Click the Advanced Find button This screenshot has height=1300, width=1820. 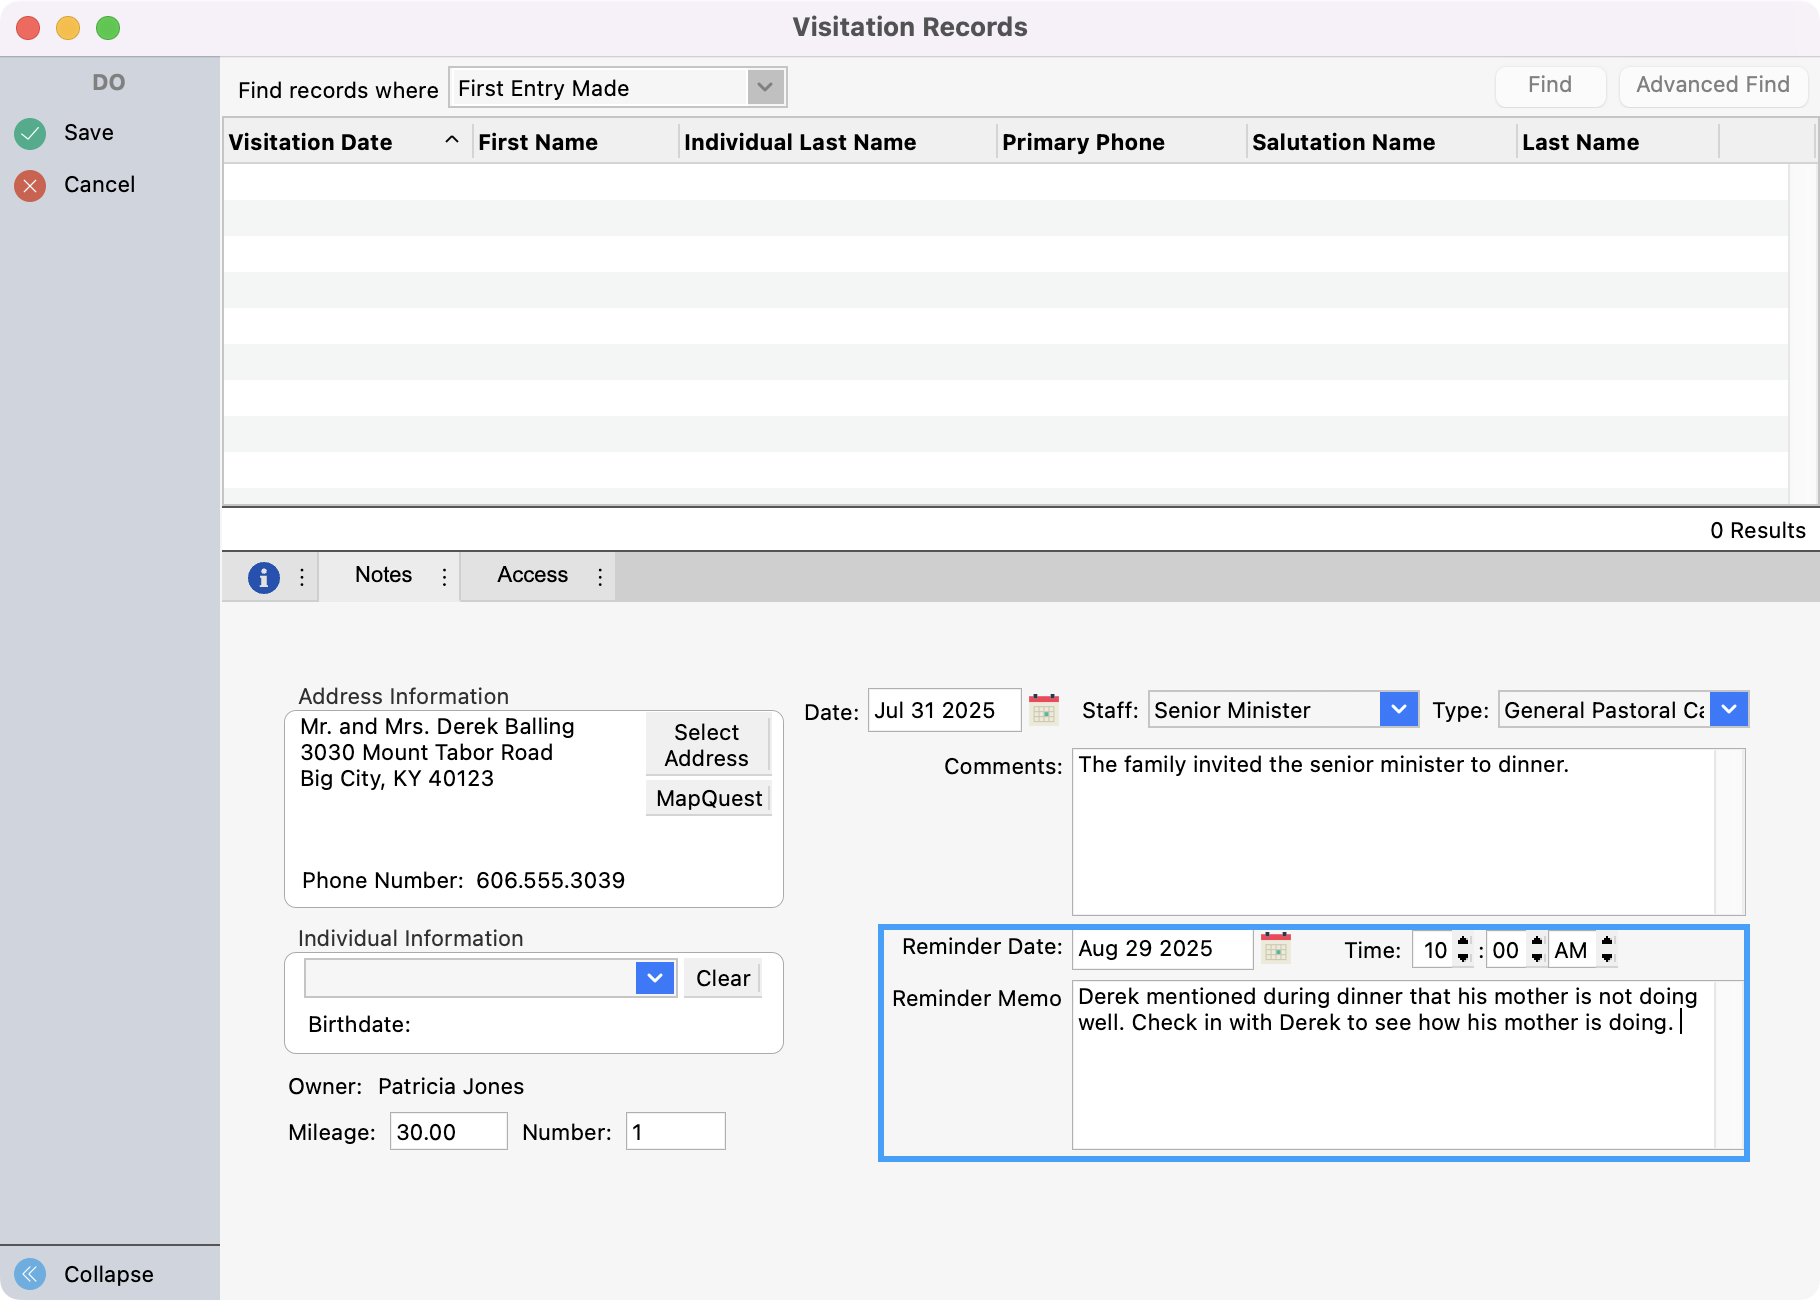pyautogui.click(x=1712, y=85)
